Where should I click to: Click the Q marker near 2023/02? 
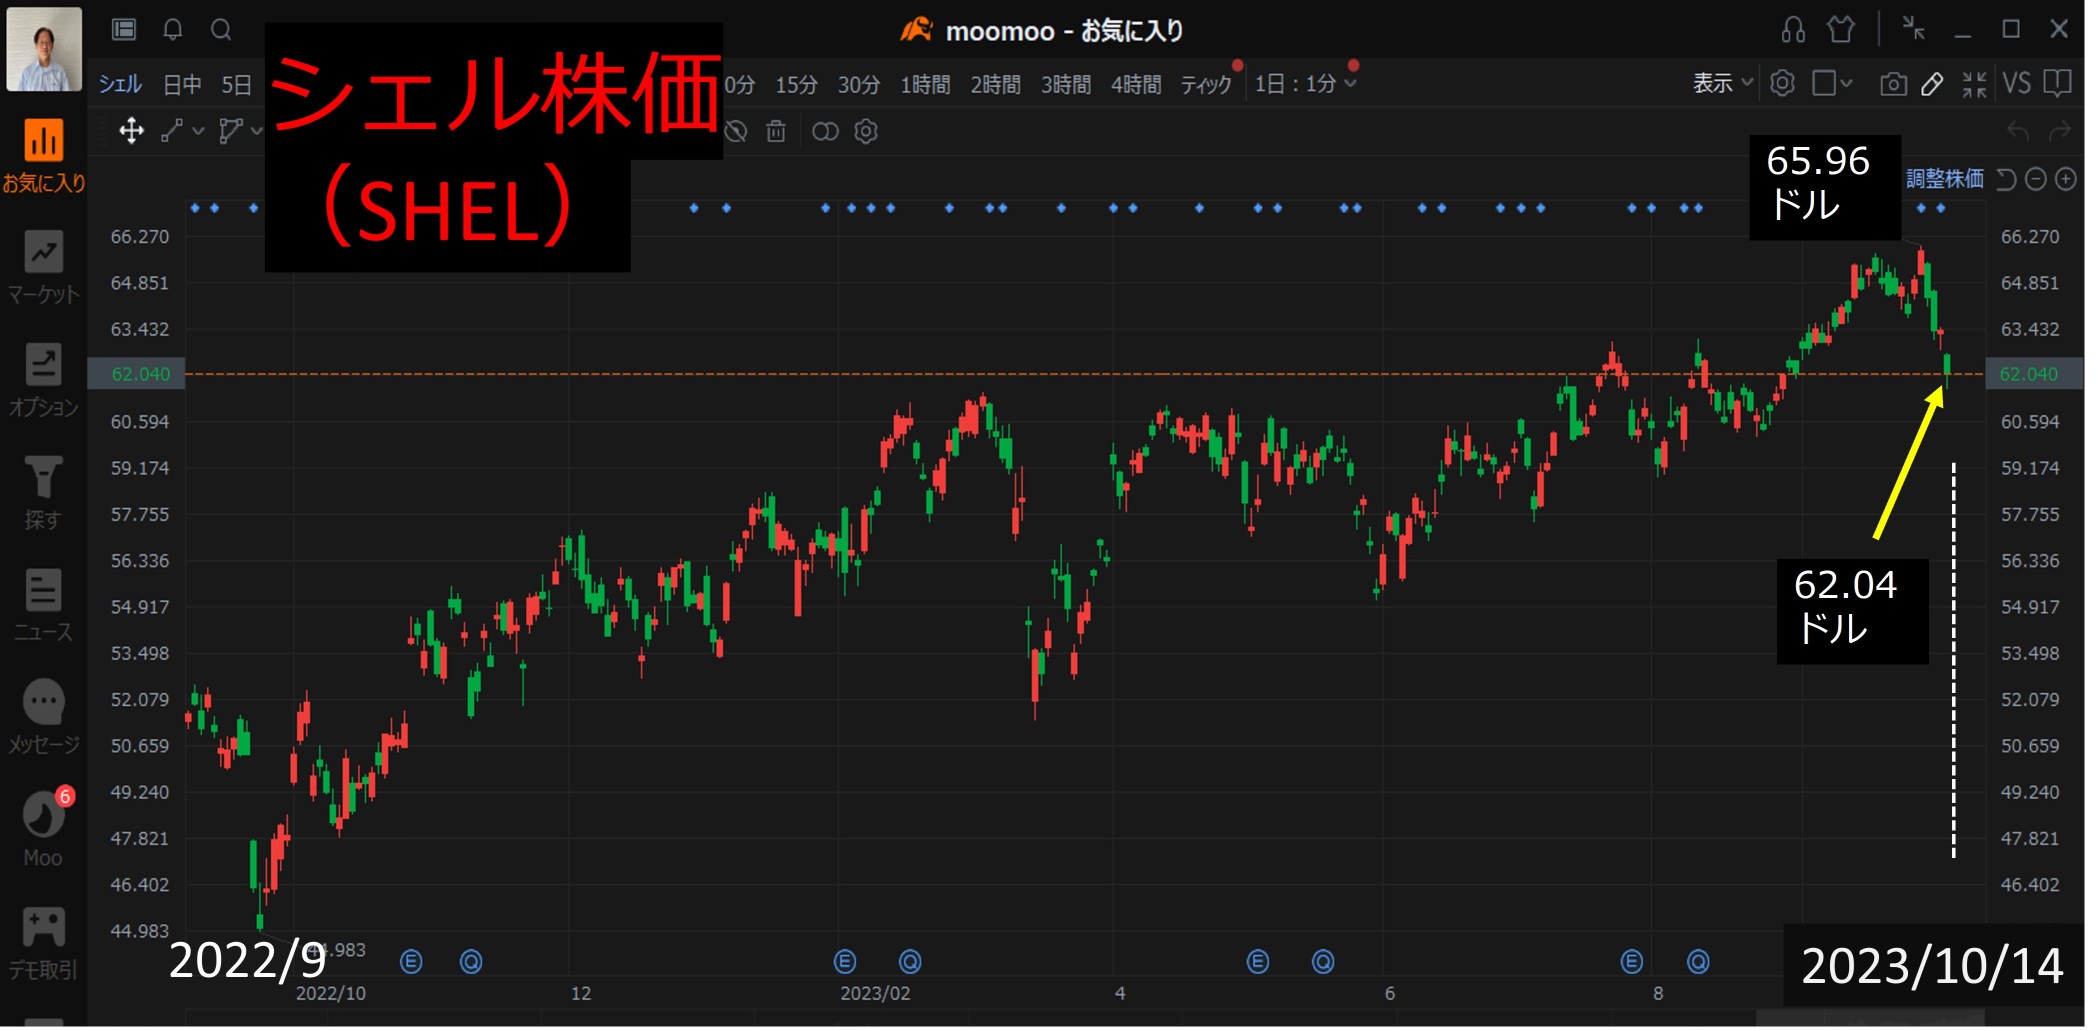click(910, 962)
